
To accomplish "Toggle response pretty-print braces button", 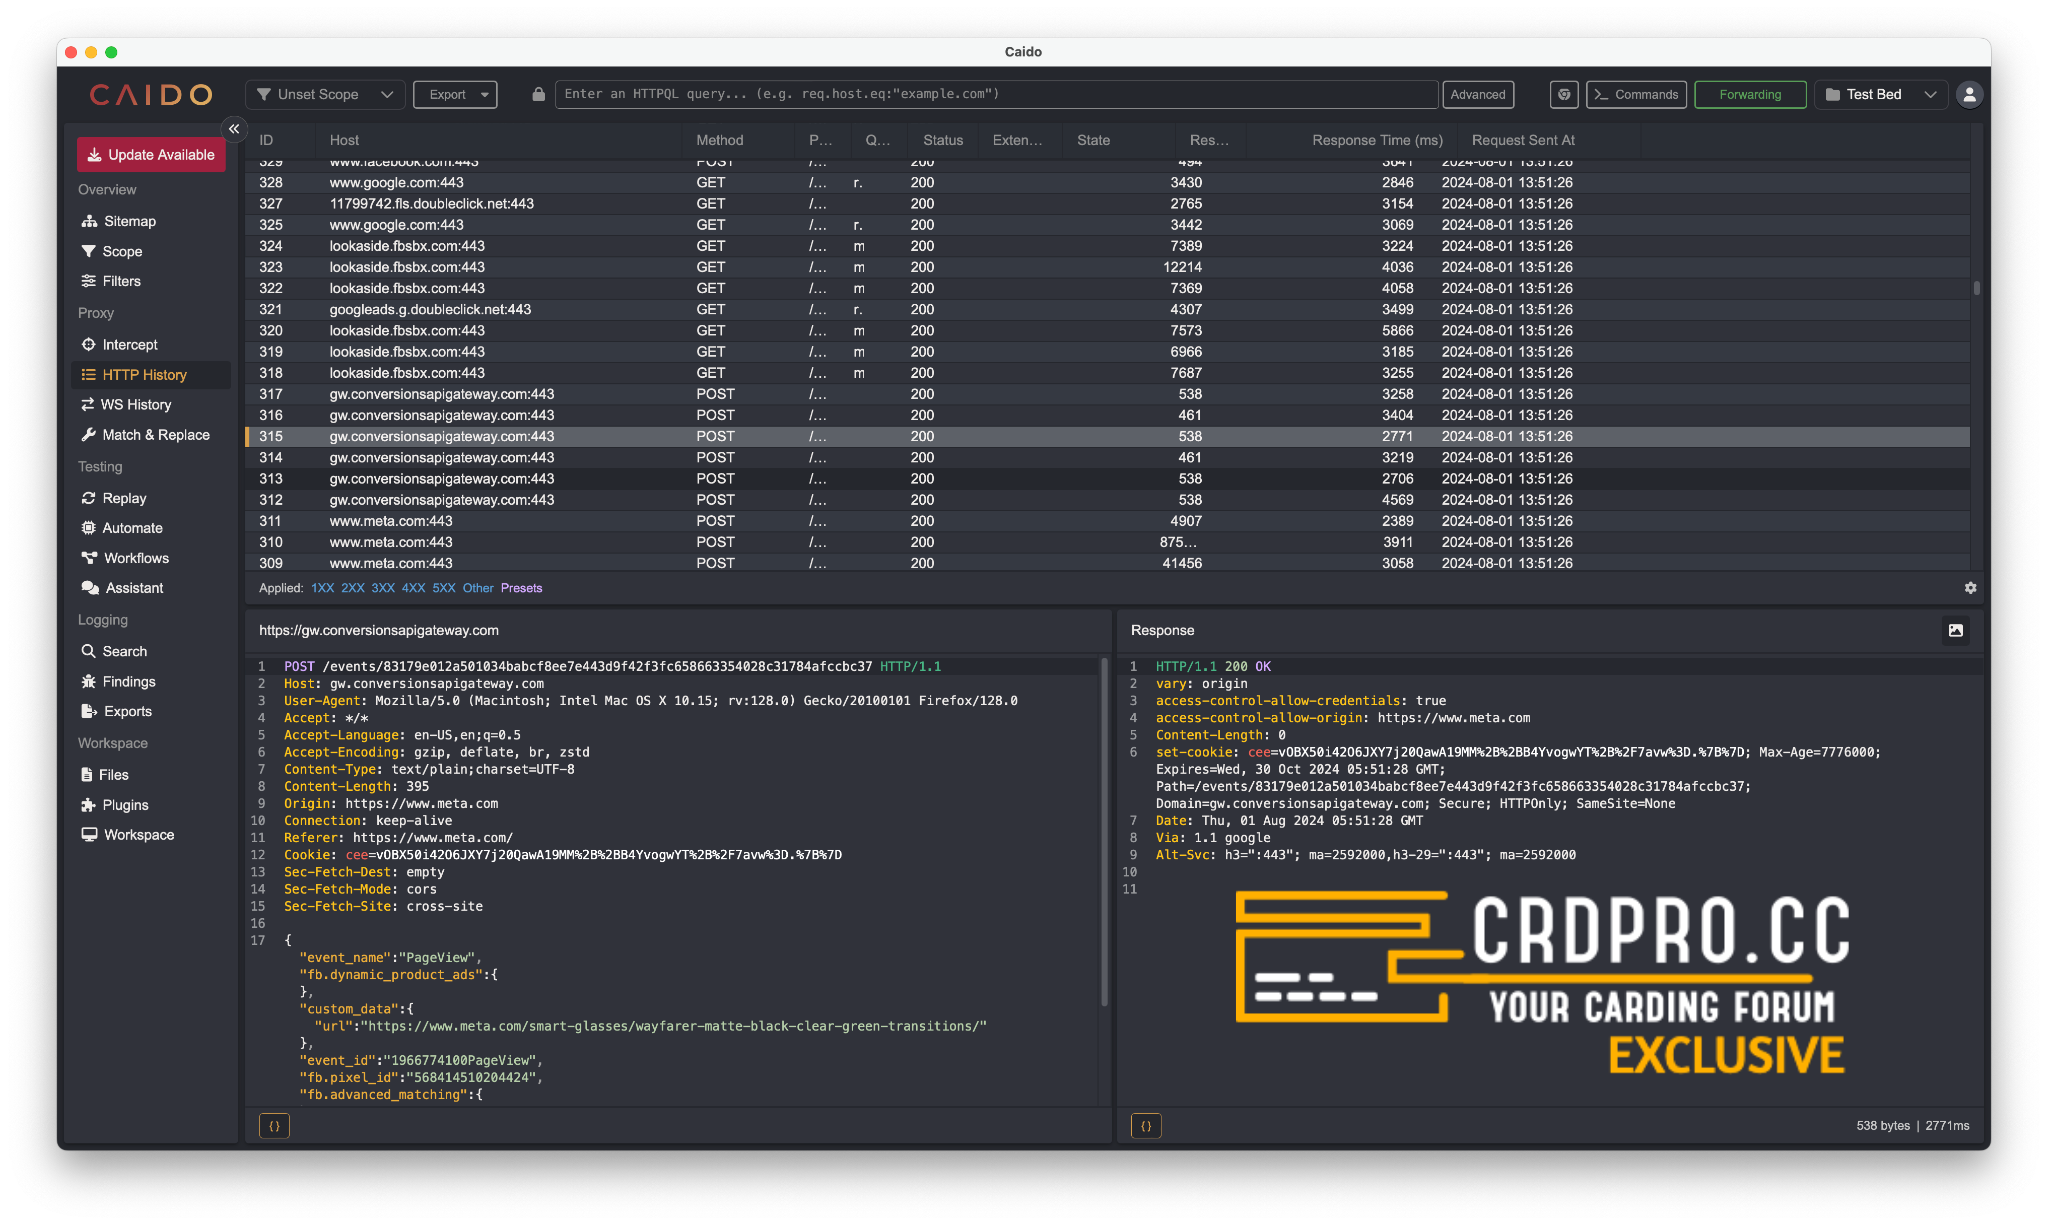I will click(1146, 1126).
